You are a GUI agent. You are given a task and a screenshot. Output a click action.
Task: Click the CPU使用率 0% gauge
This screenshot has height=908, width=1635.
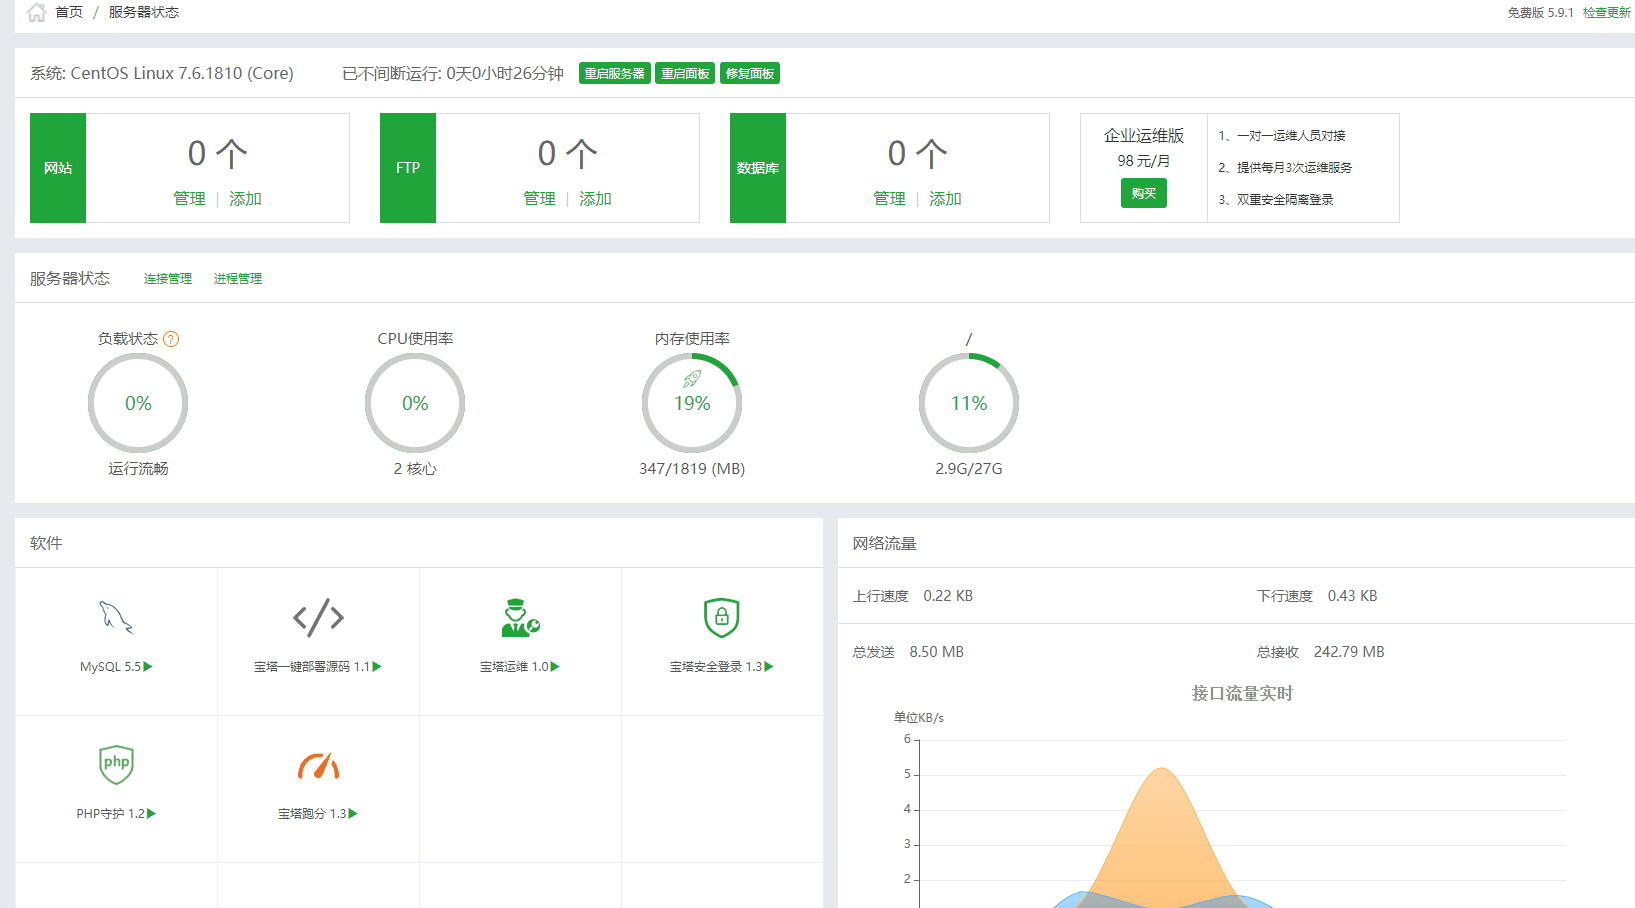[415, 403]
